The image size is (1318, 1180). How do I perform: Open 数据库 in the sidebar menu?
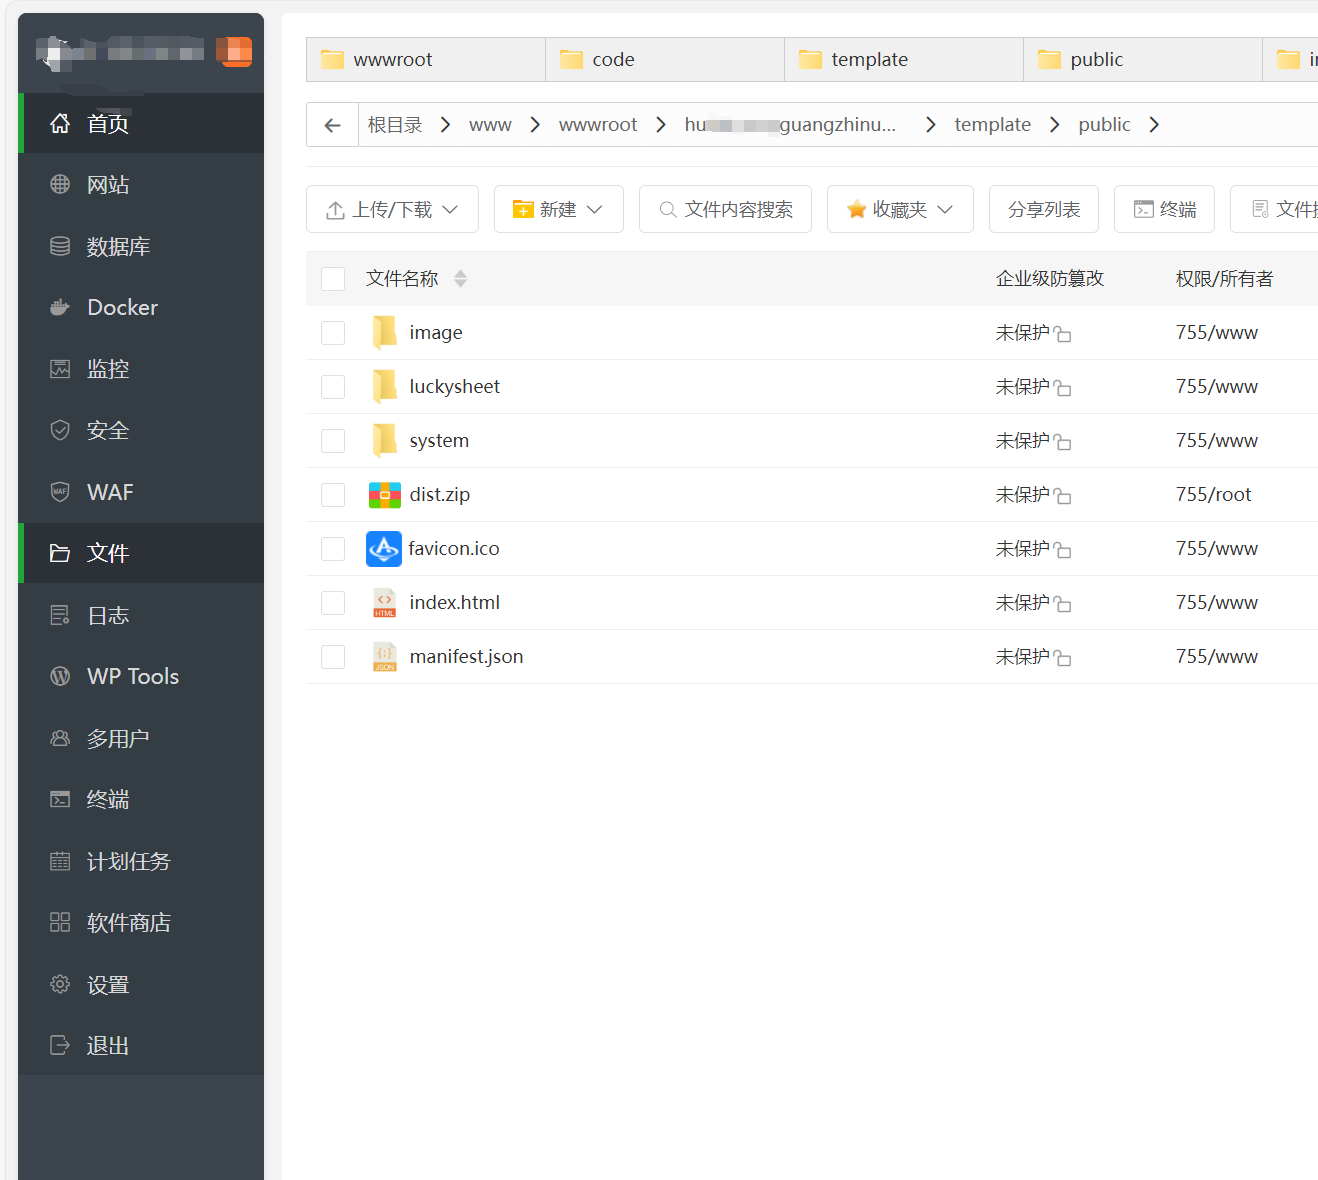tap(118, 247)
